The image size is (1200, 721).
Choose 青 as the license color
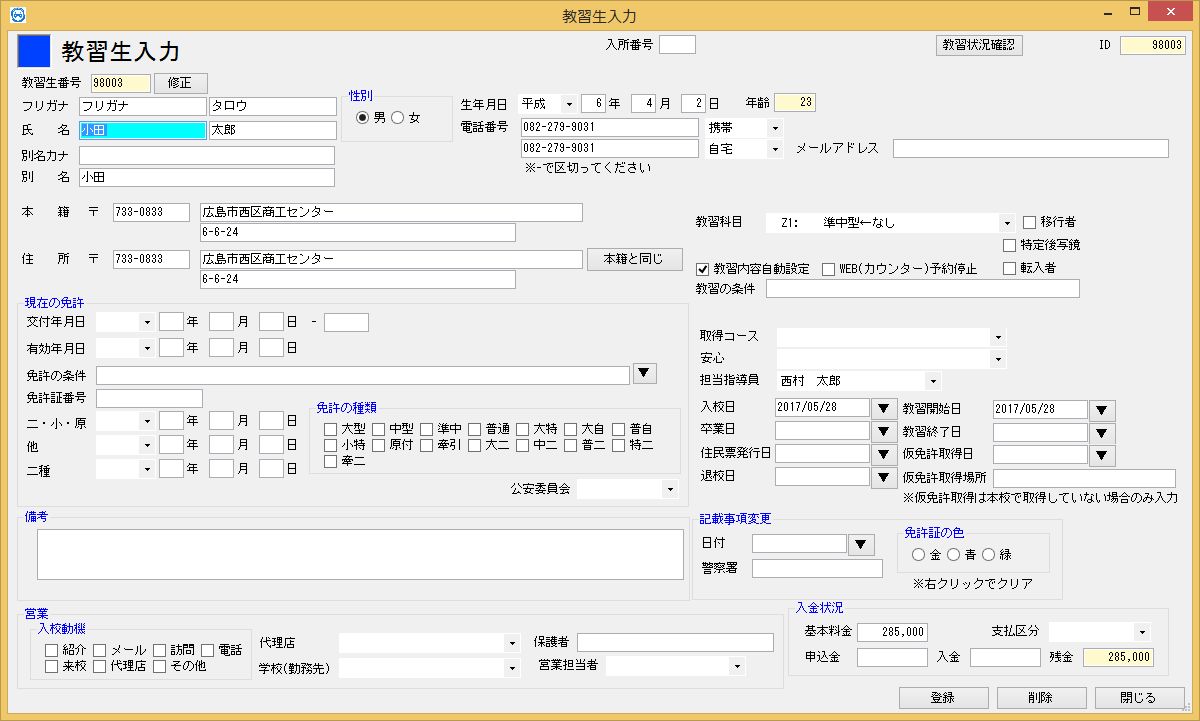point(954,554)
